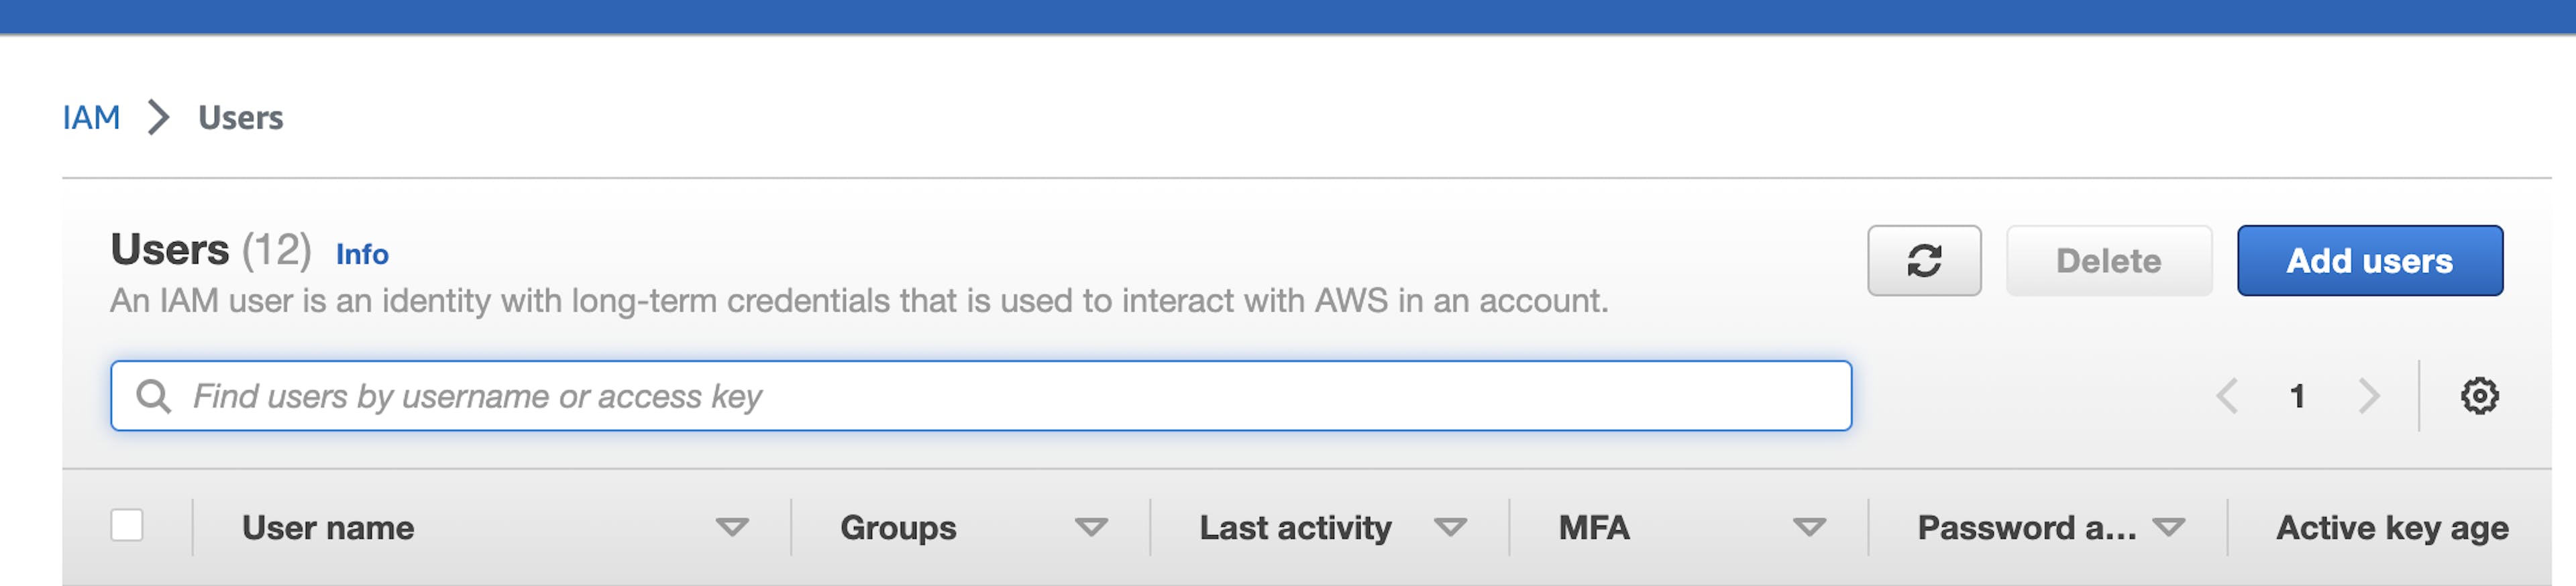This screenshot has width=2576, height=586.
Task: Go to previous page arrow
Action: tap(2227, 396)
